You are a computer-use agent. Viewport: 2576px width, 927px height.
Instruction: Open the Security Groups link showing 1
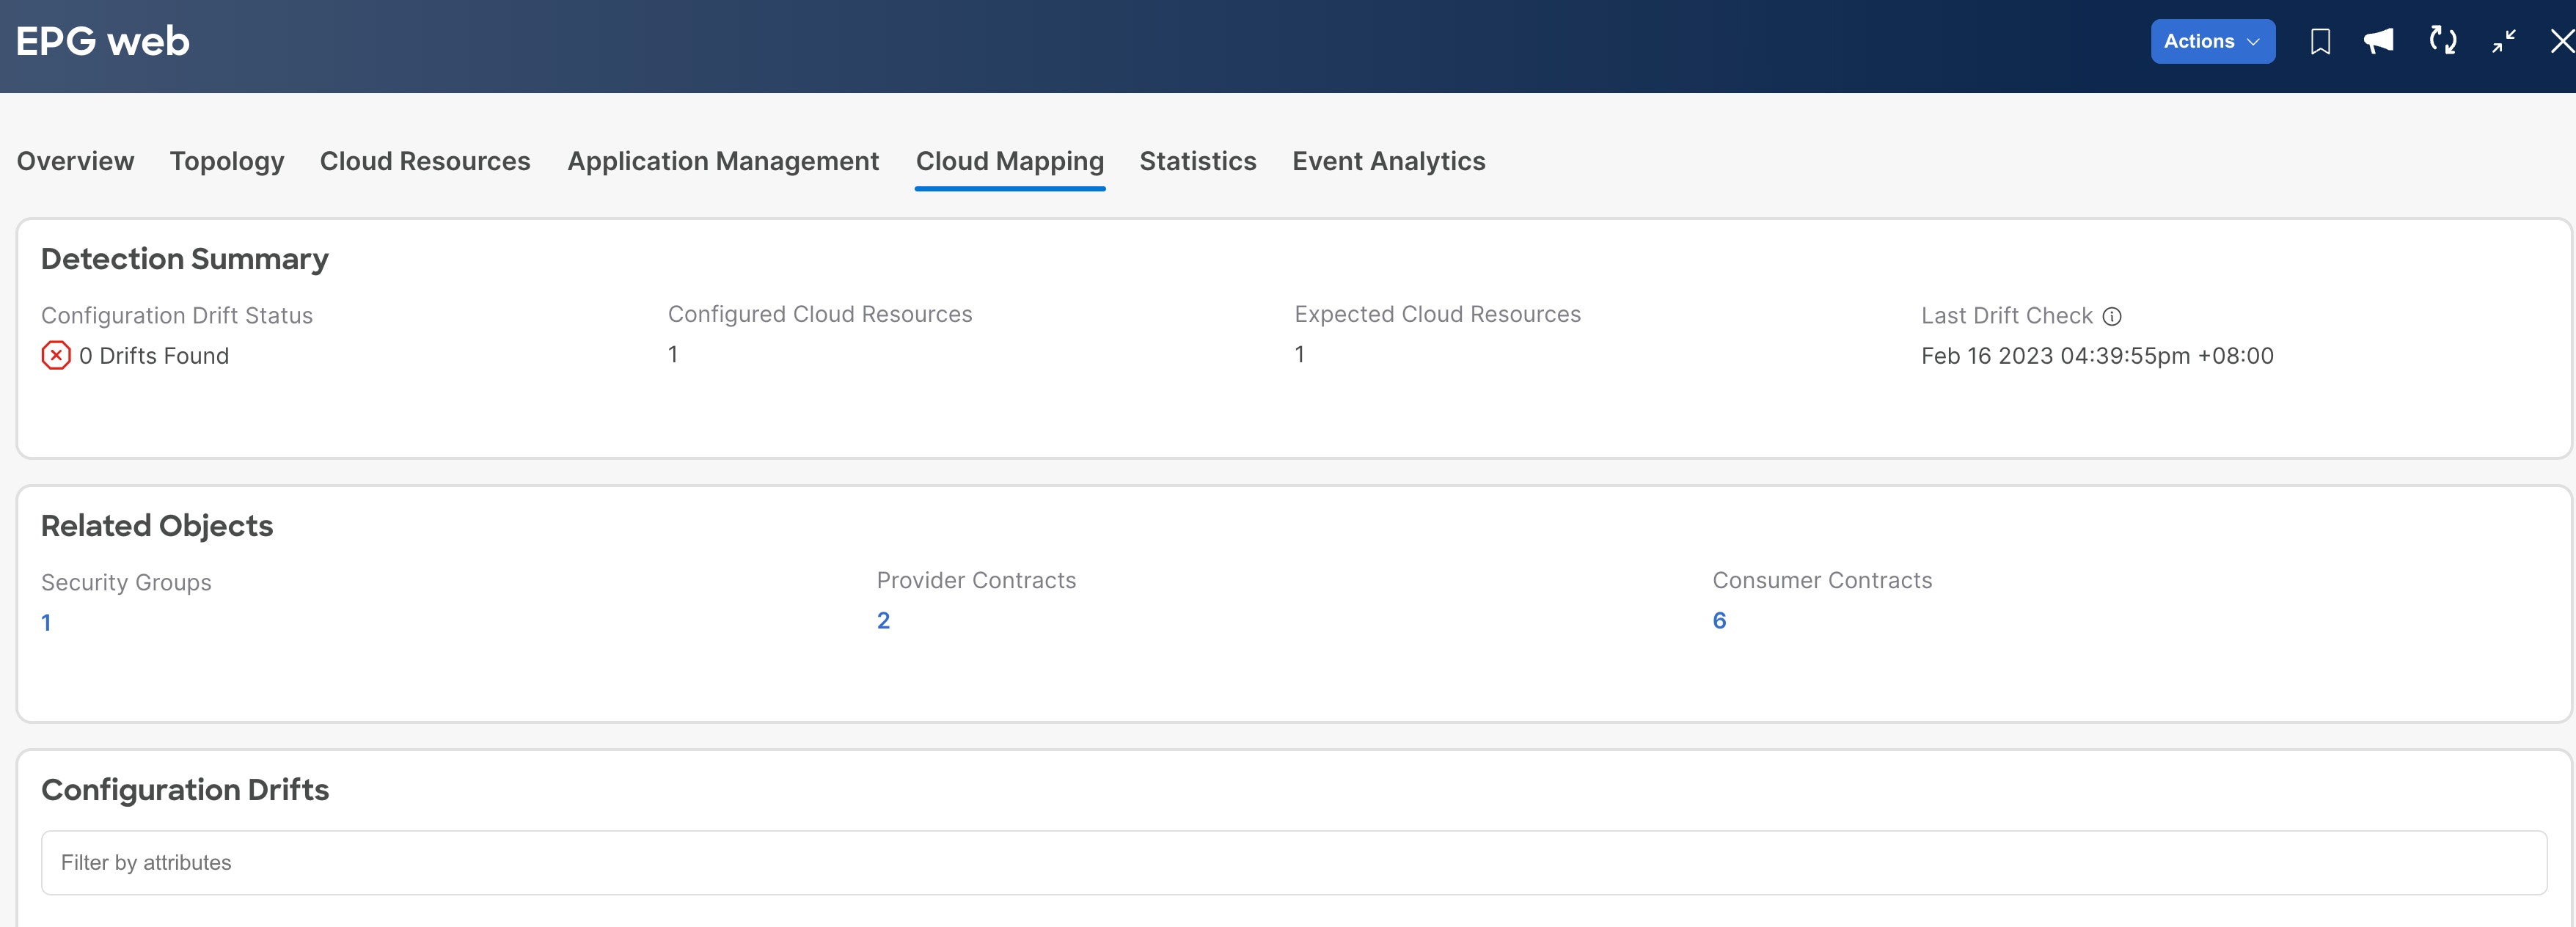46,621
